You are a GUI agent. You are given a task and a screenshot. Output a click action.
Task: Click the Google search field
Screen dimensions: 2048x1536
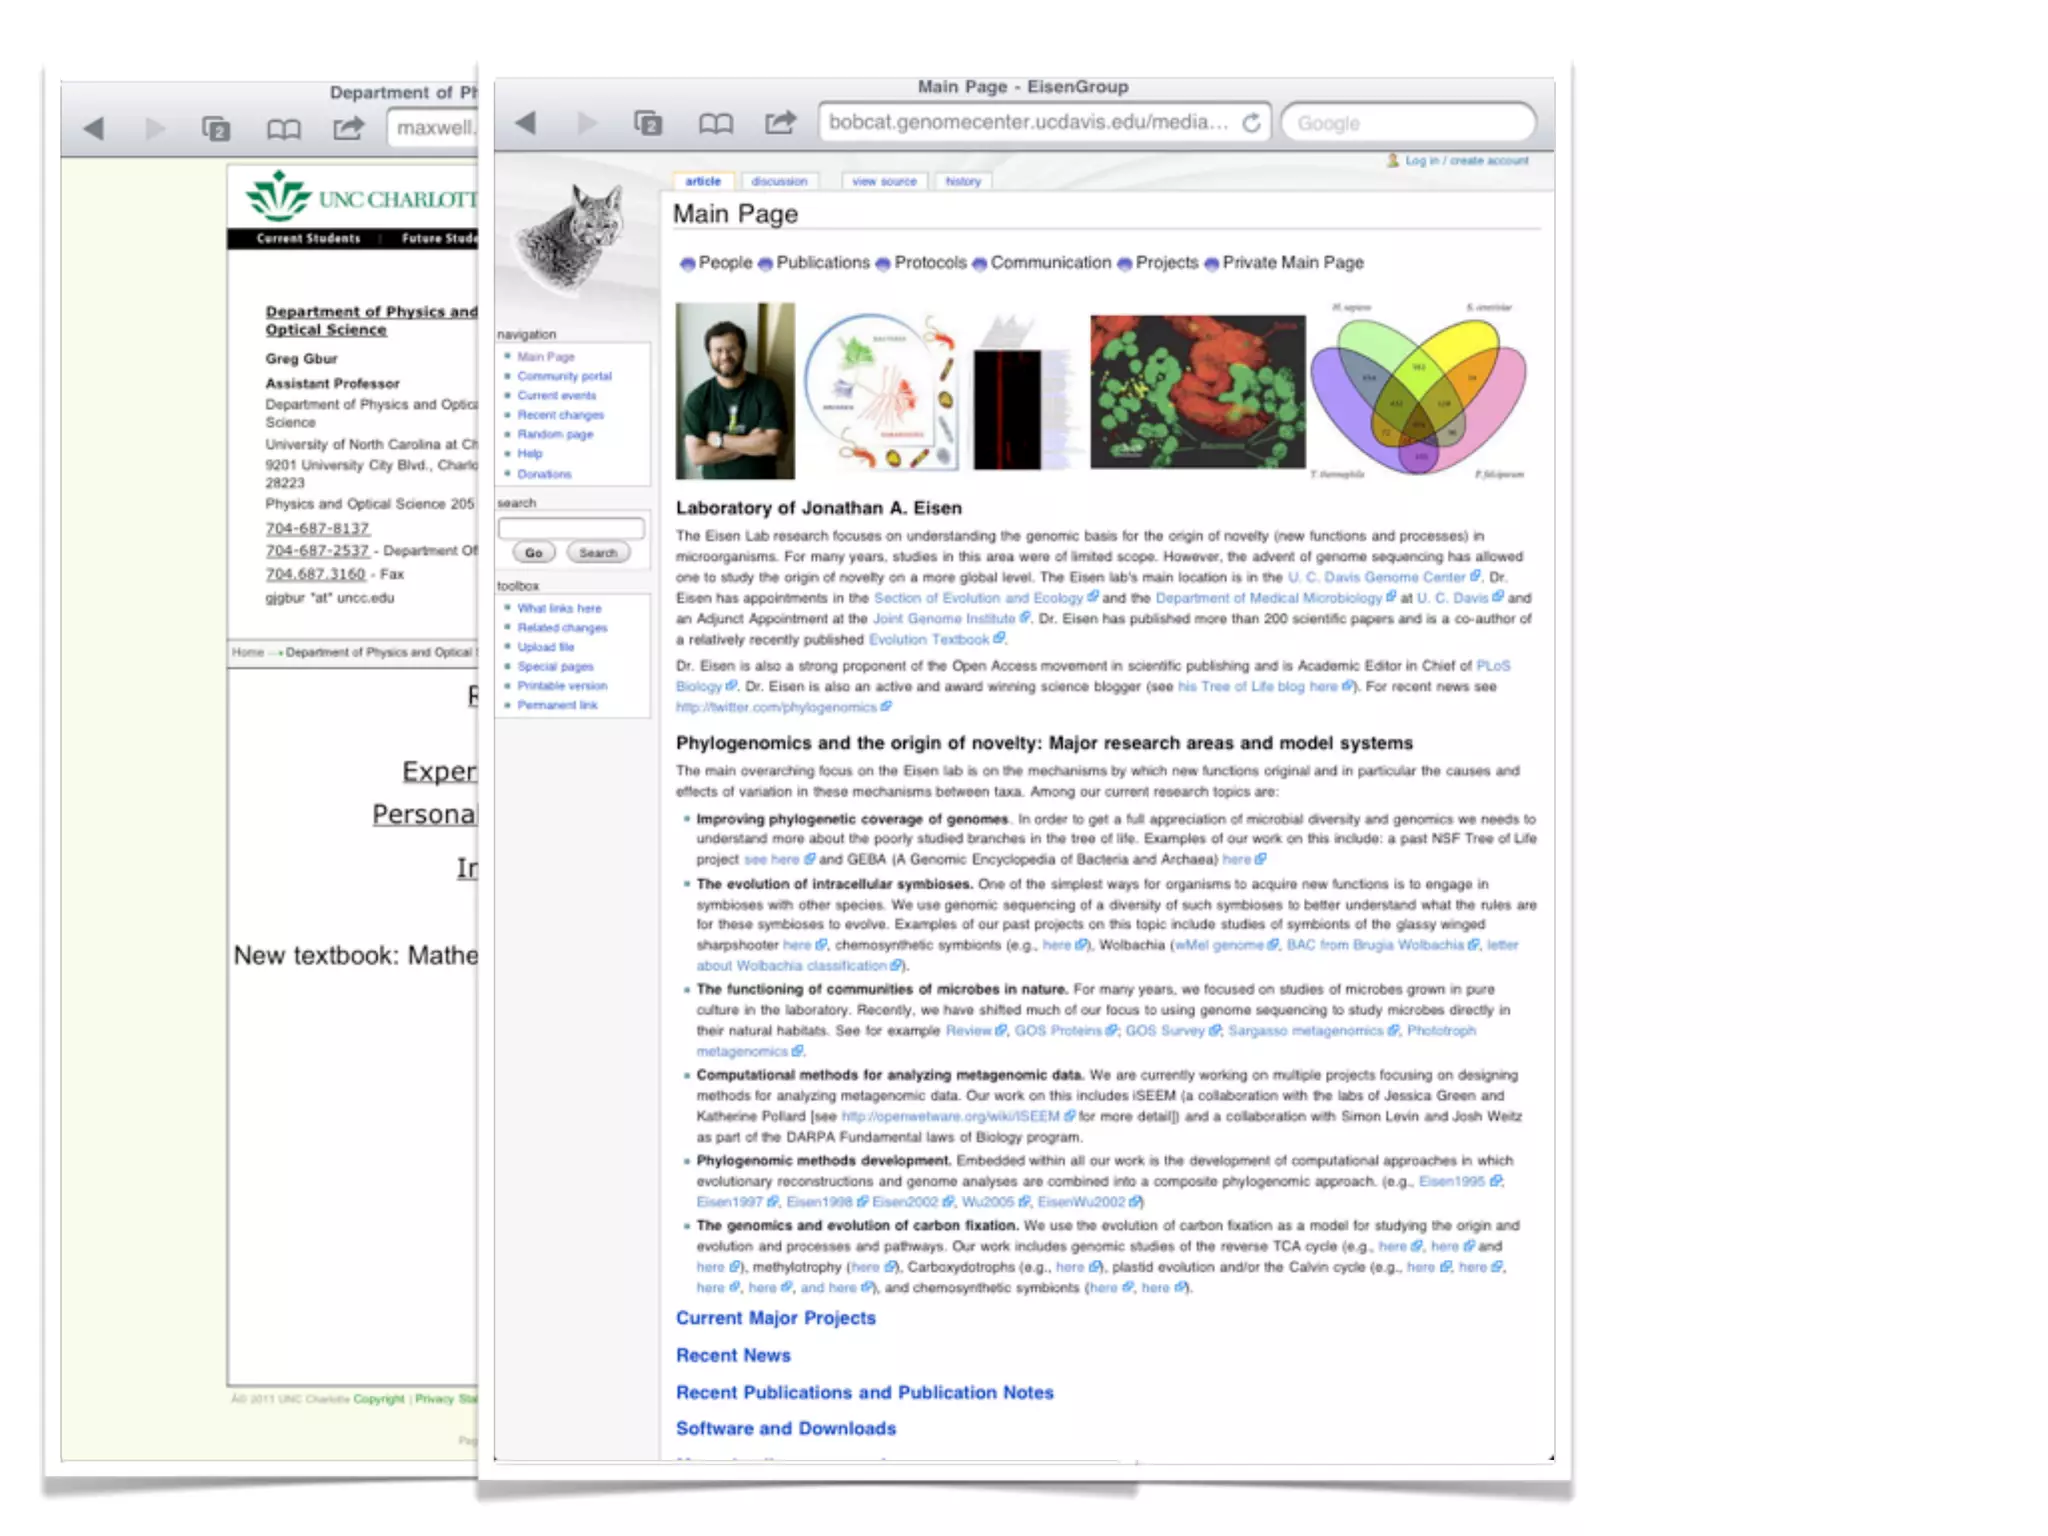click(1408, 123)
